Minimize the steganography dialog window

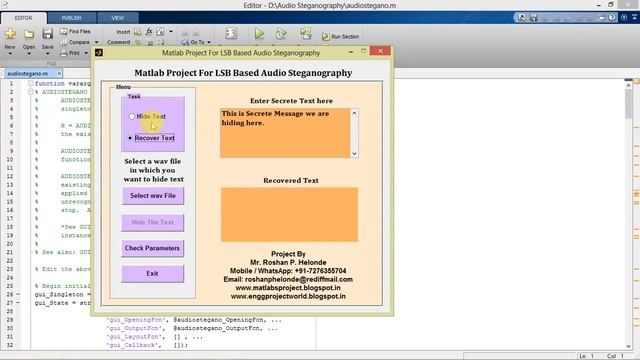pos(351,52)
